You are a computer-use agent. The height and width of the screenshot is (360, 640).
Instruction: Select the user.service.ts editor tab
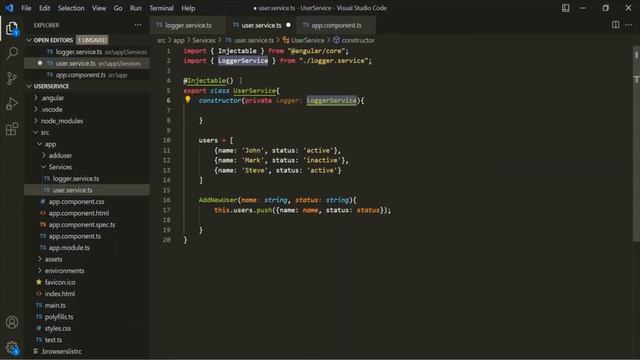point(261,25)
